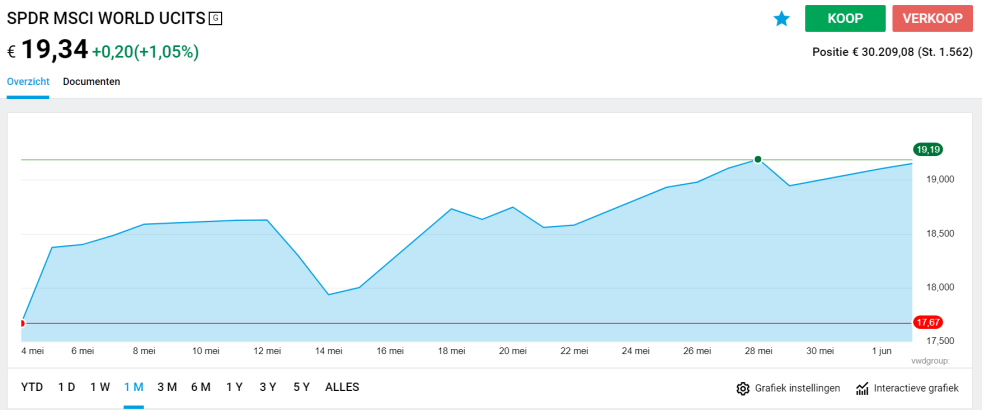Select the YTD time range

click(x=32, y=387)
